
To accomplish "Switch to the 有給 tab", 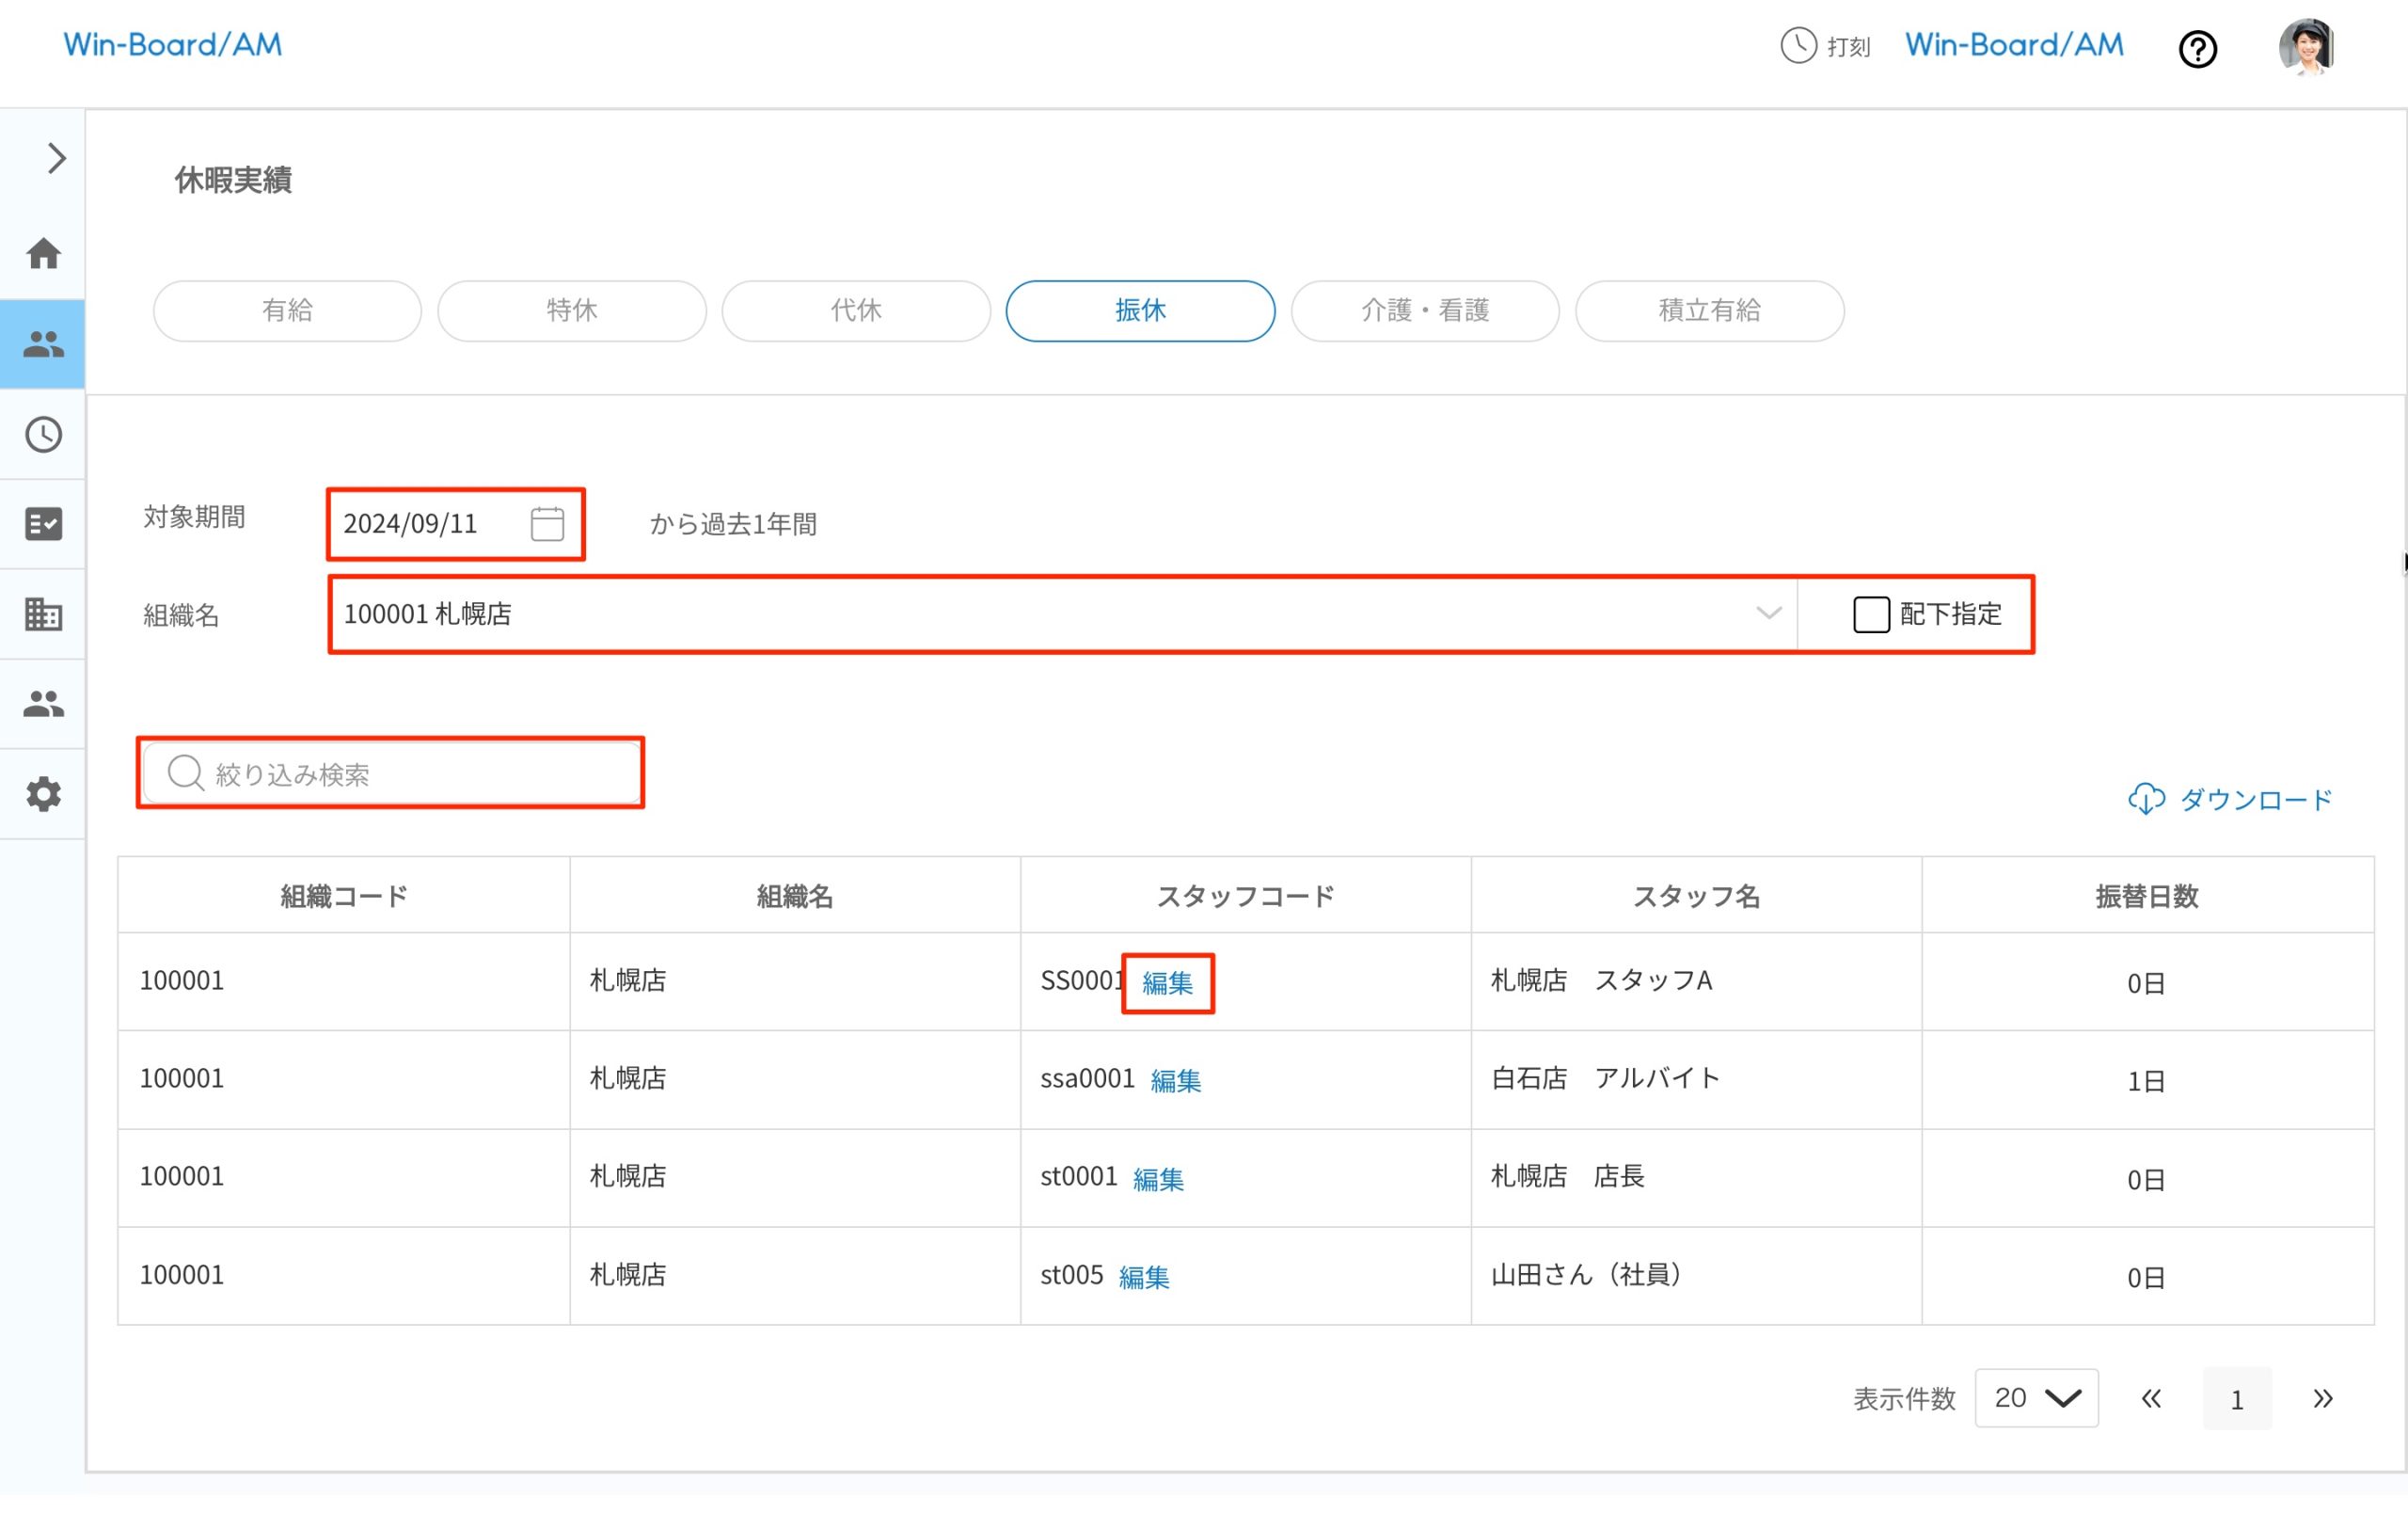I will click(287, 311).
